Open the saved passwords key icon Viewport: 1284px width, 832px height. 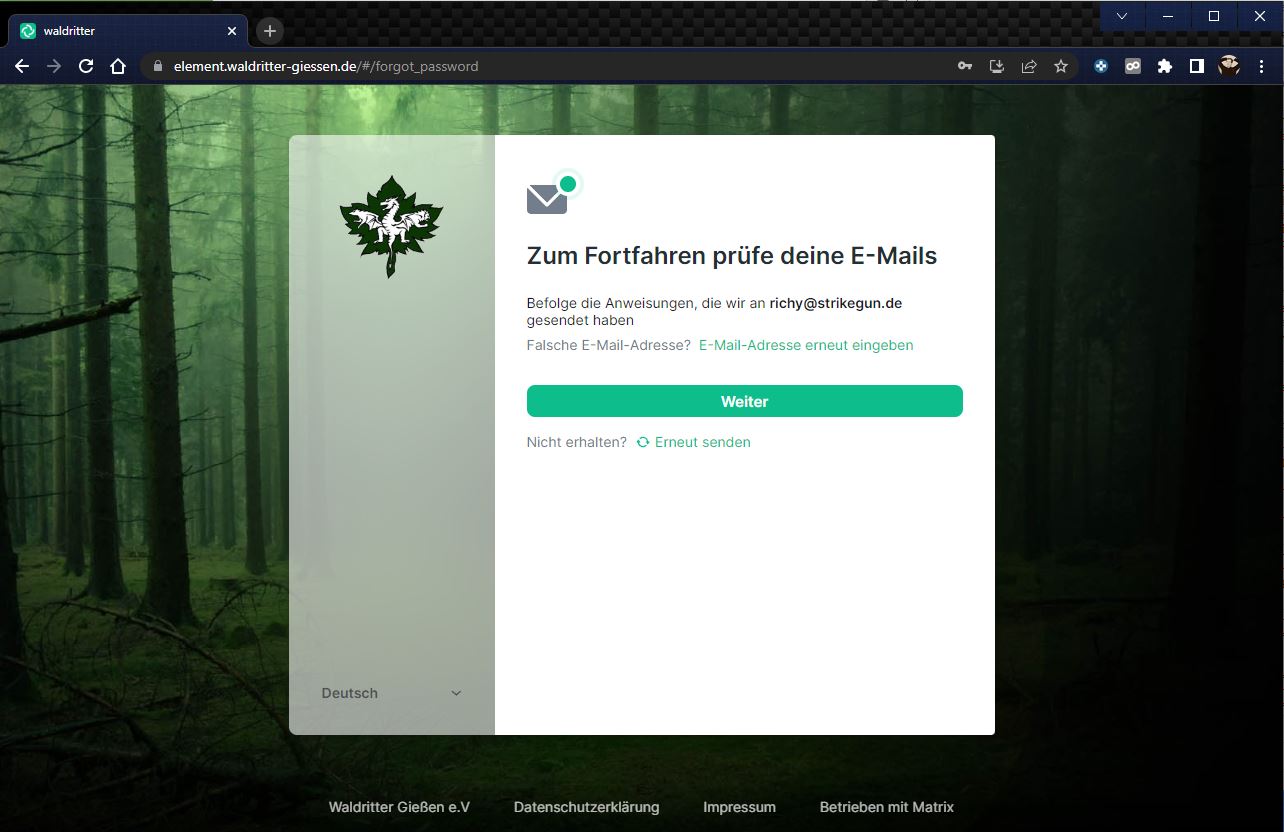coord(965,66)
